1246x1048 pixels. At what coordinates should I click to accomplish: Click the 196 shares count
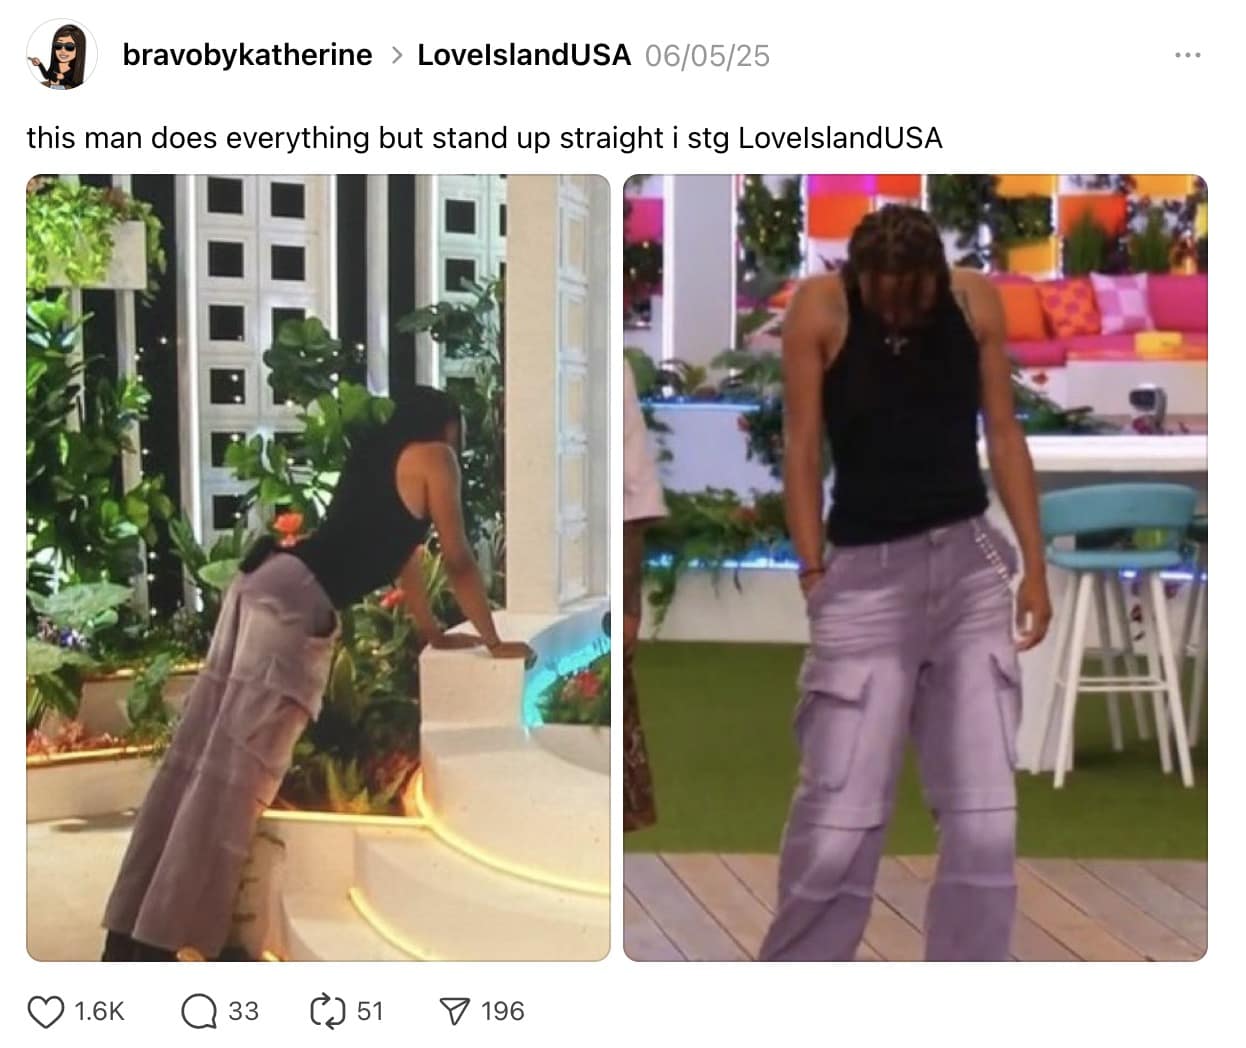coord(502,1011)
